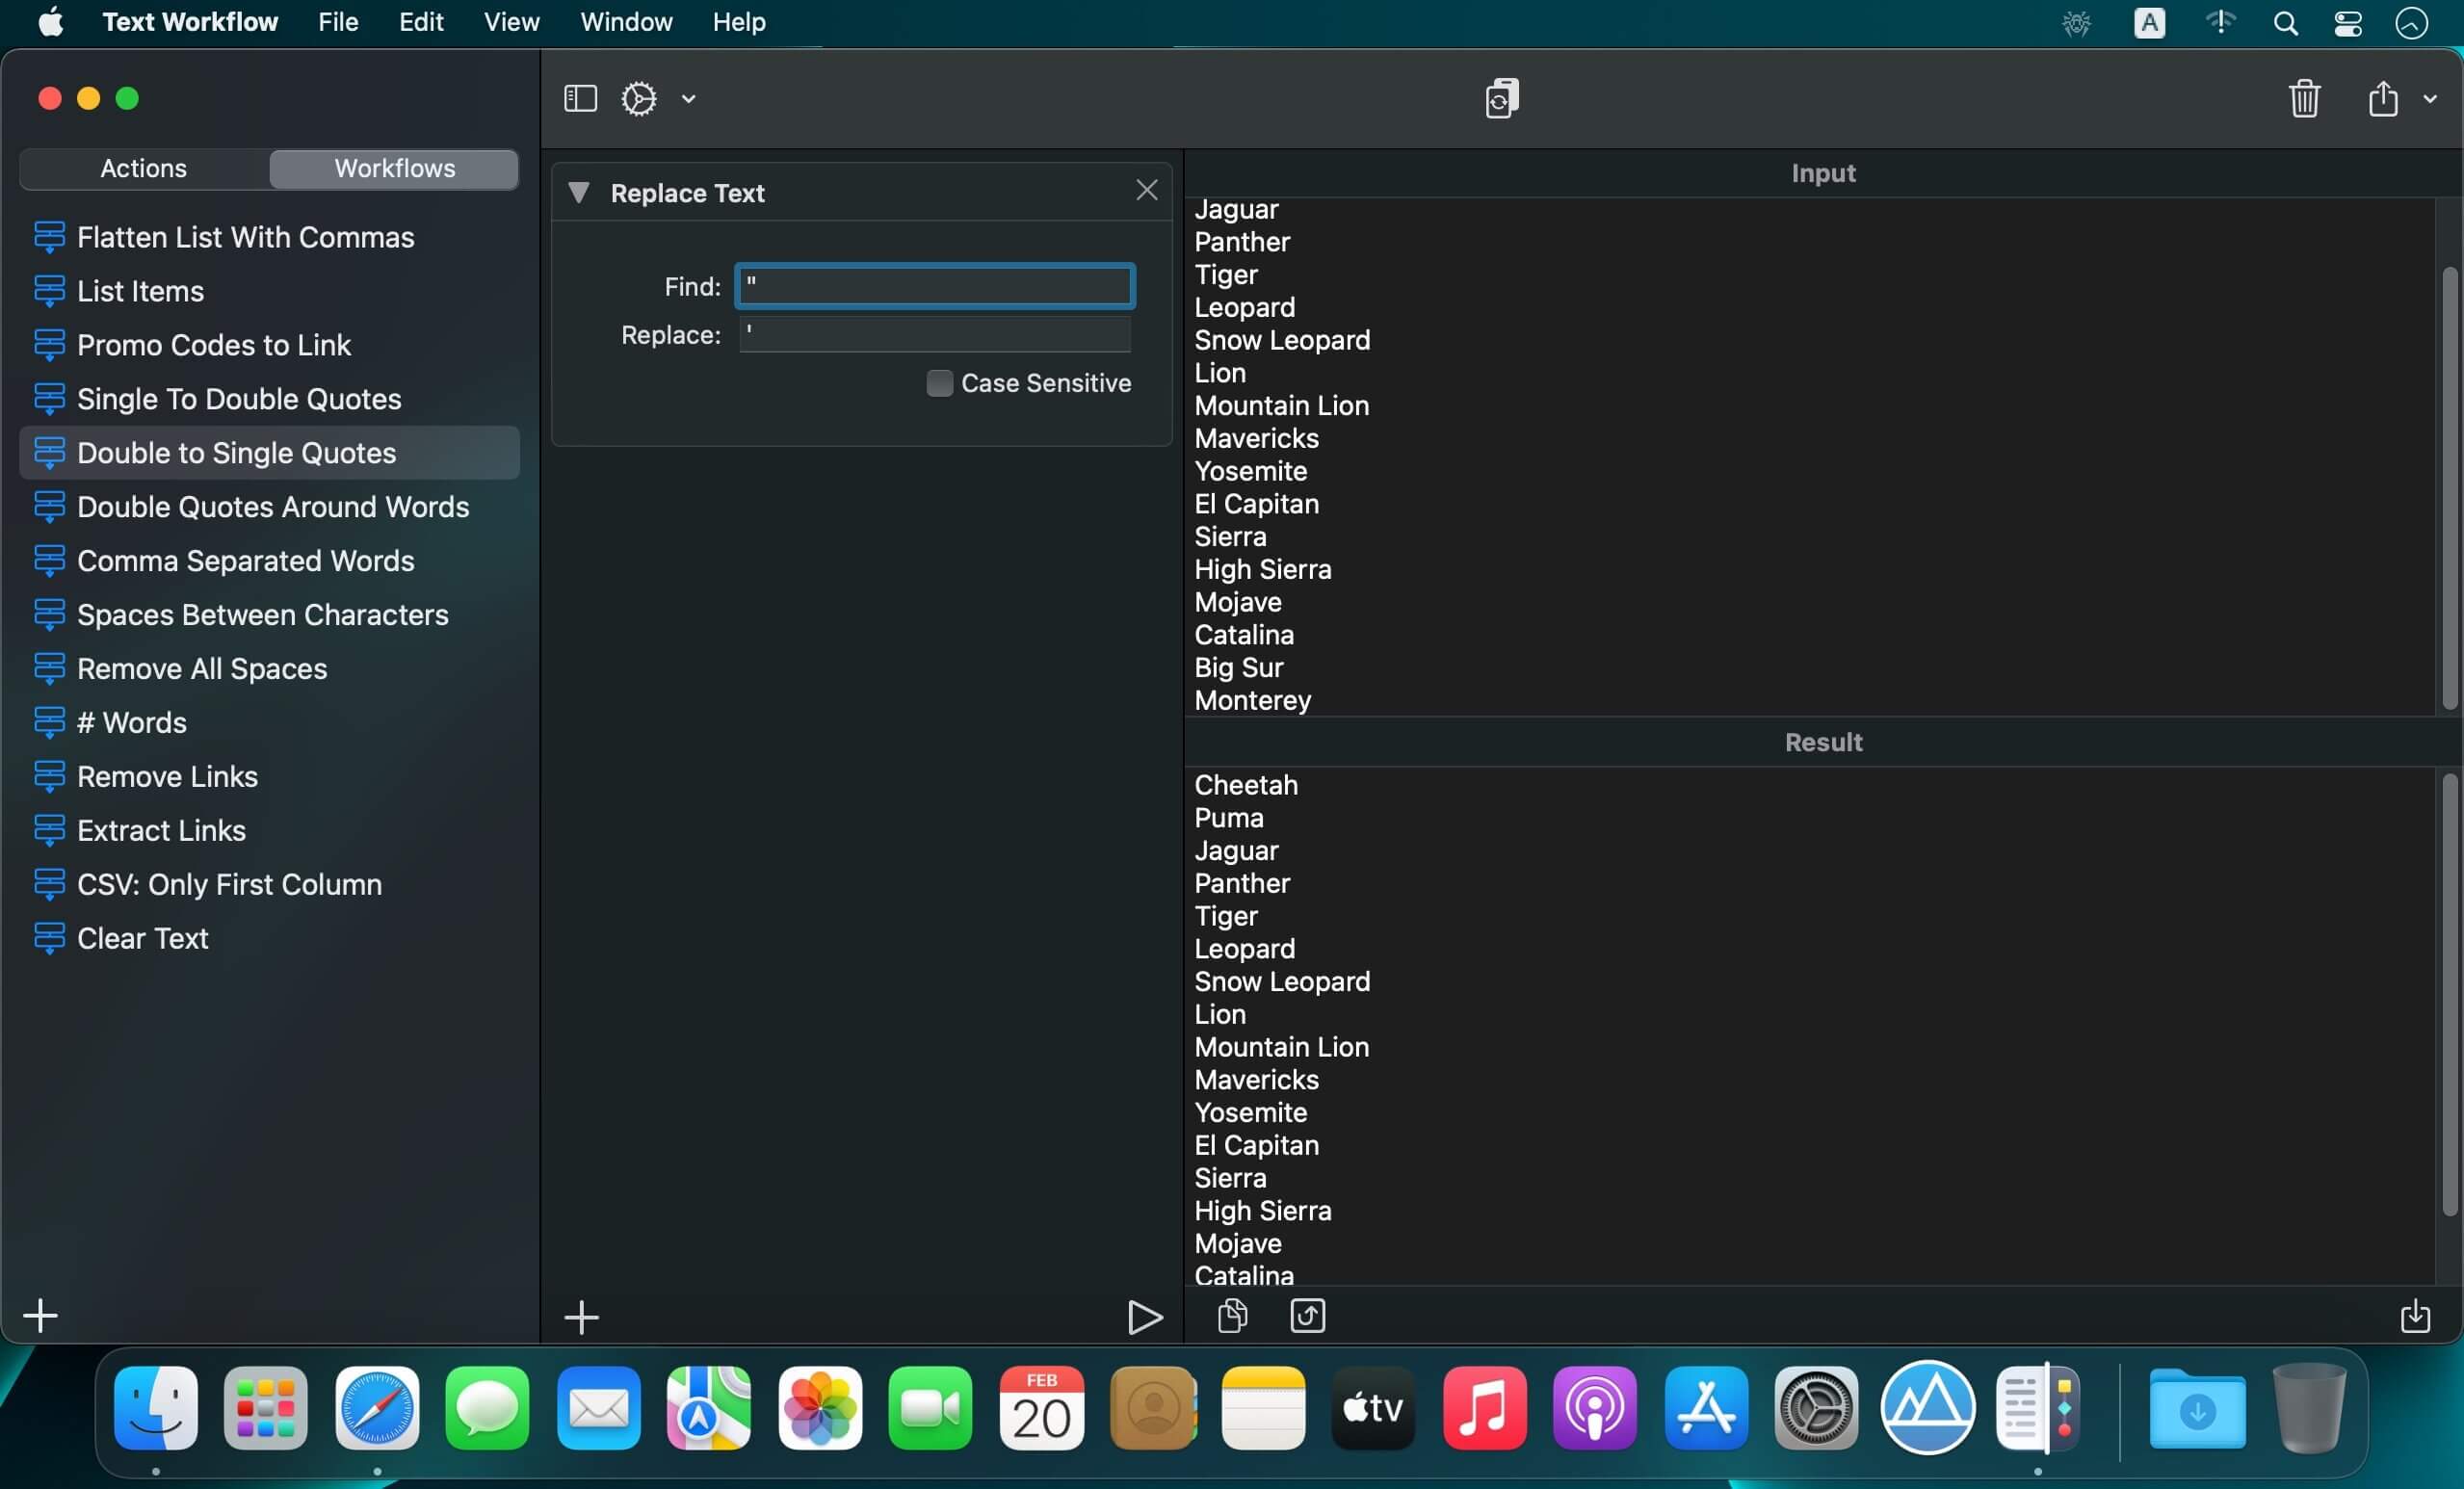Collapse the Replace Text disclosure triangle
Image resolution: width=2464 pixels, height=1489 pixels.
click(578, 192)
